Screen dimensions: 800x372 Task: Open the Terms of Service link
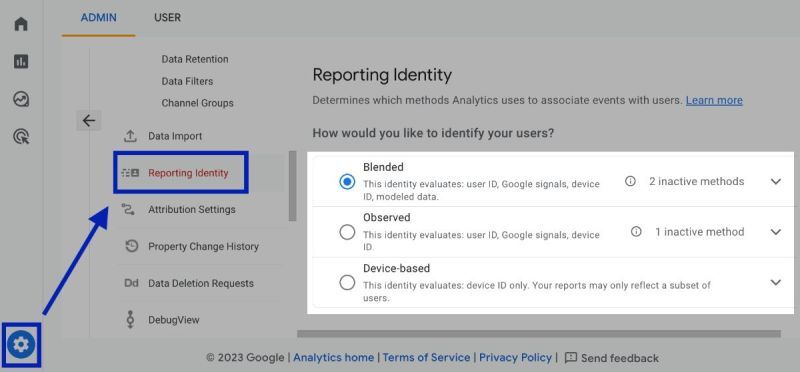(x=427, y=358)
